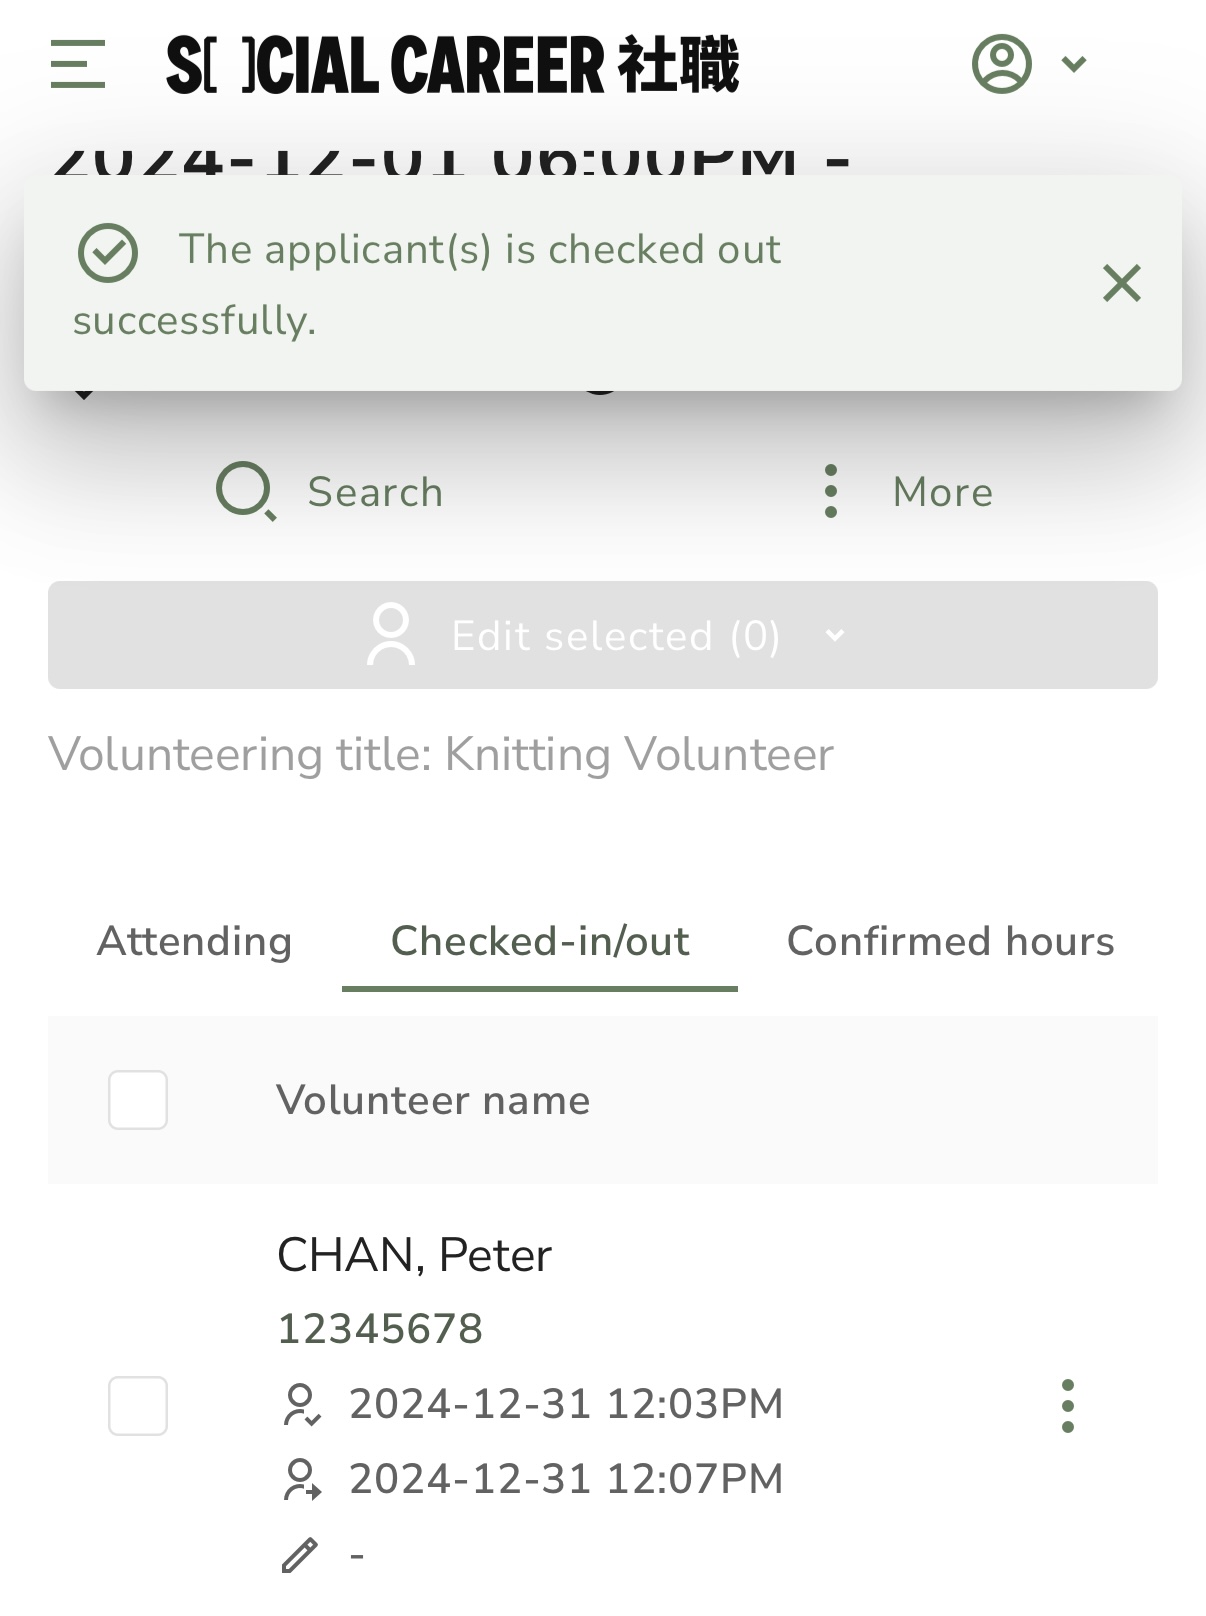
Task: Switch to the Attending tab
Action: coord(195,941)
